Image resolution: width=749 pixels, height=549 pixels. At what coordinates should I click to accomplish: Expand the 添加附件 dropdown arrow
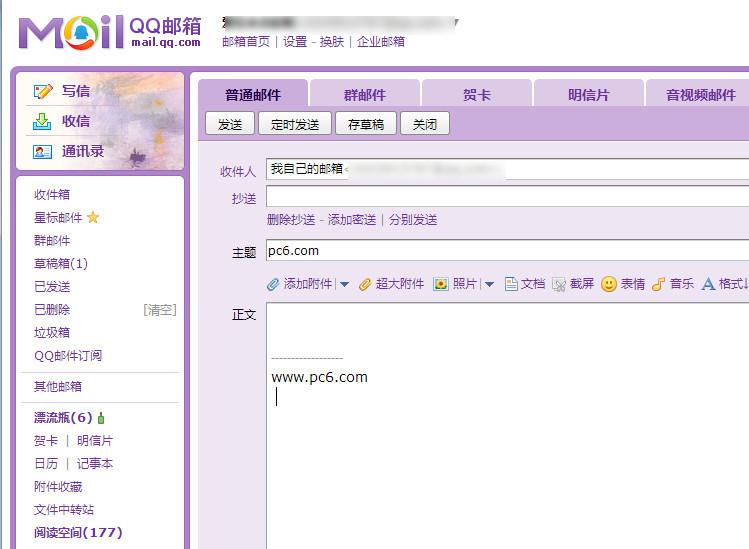pyautogui.click(x=344, y=285)
